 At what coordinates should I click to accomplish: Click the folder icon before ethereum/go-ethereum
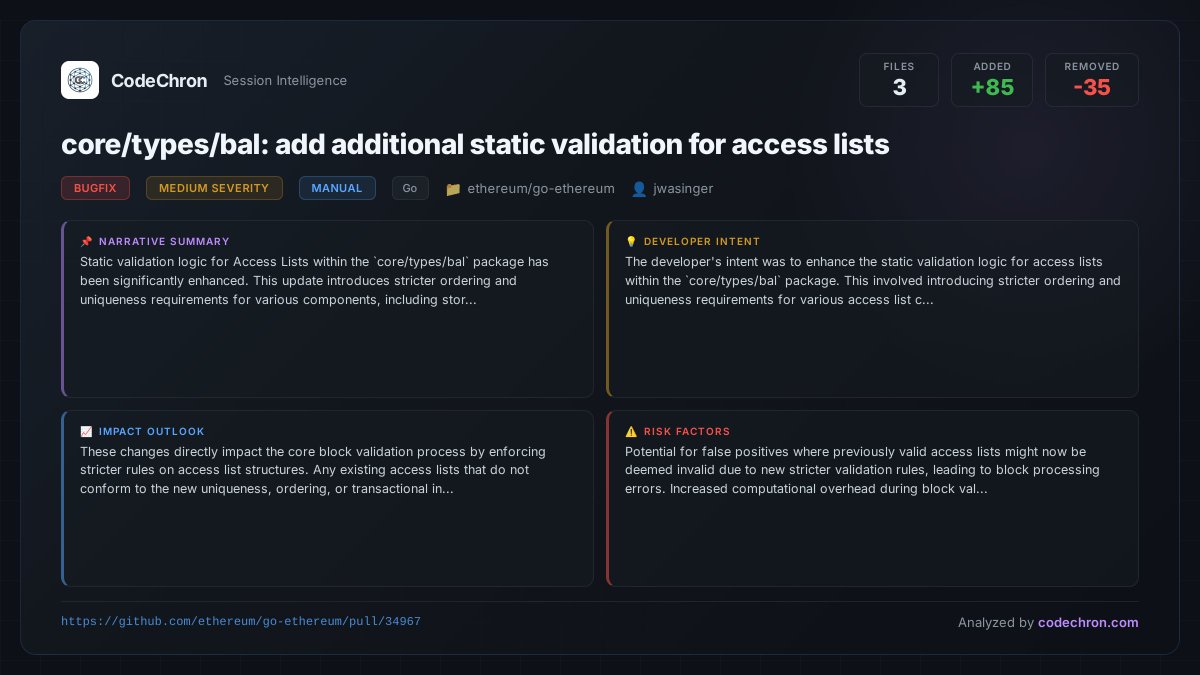tap(453, 188)
